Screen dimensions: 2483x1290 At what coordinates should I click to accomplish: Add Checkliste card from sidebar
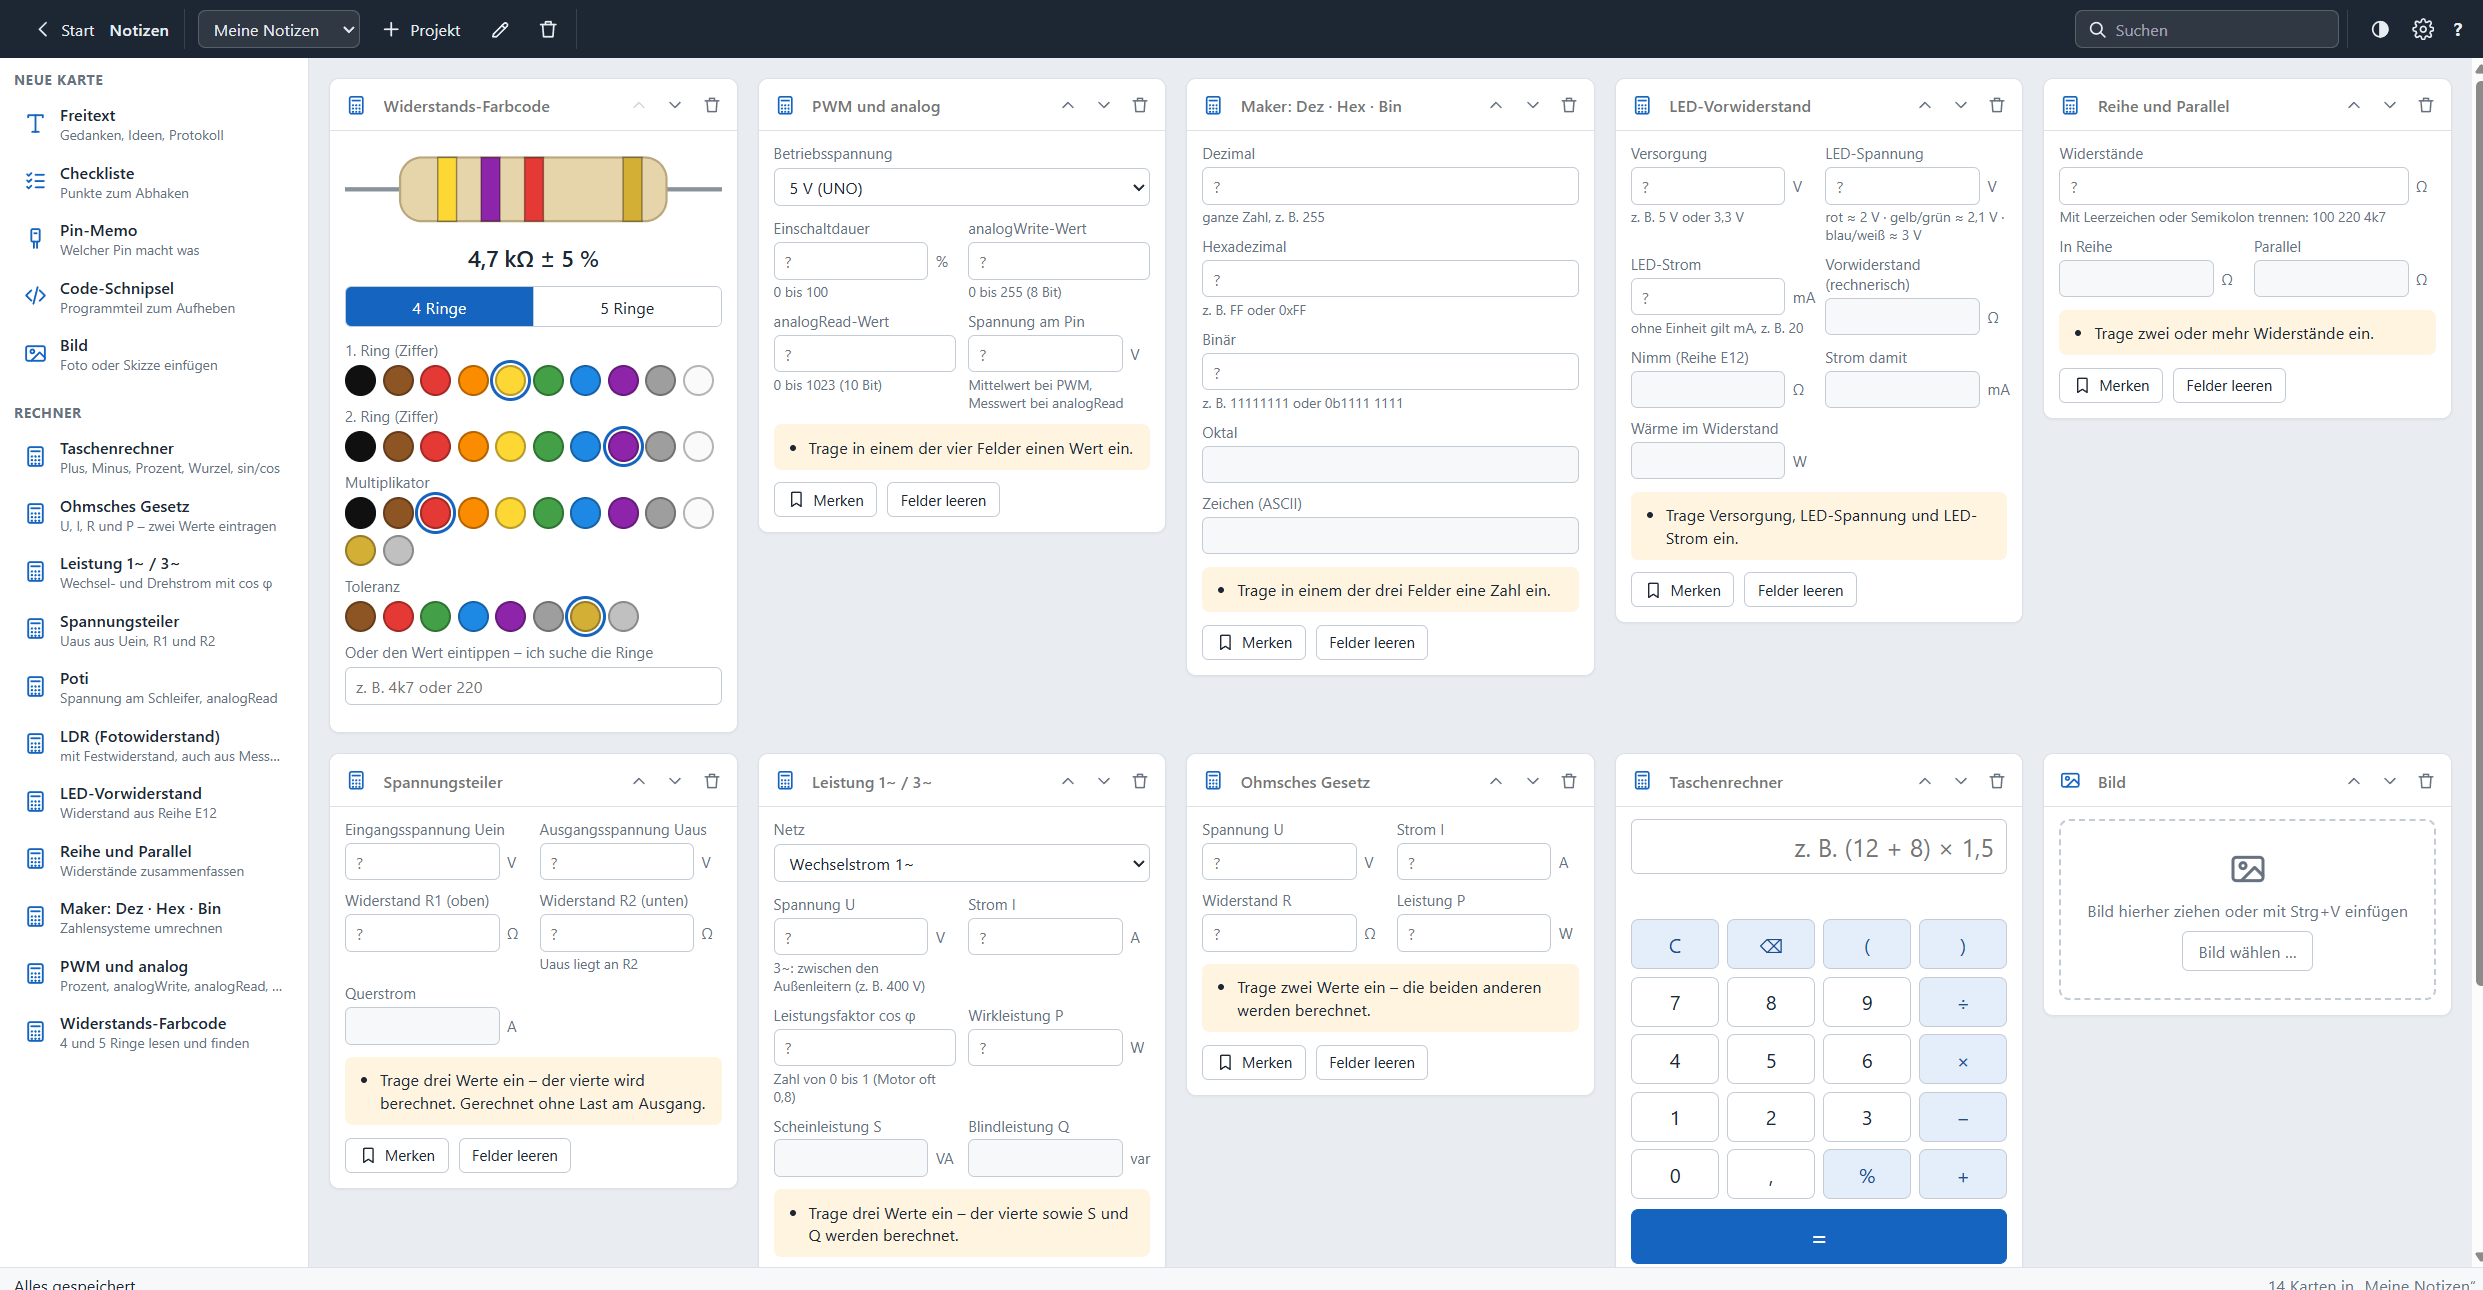[154, 182]
